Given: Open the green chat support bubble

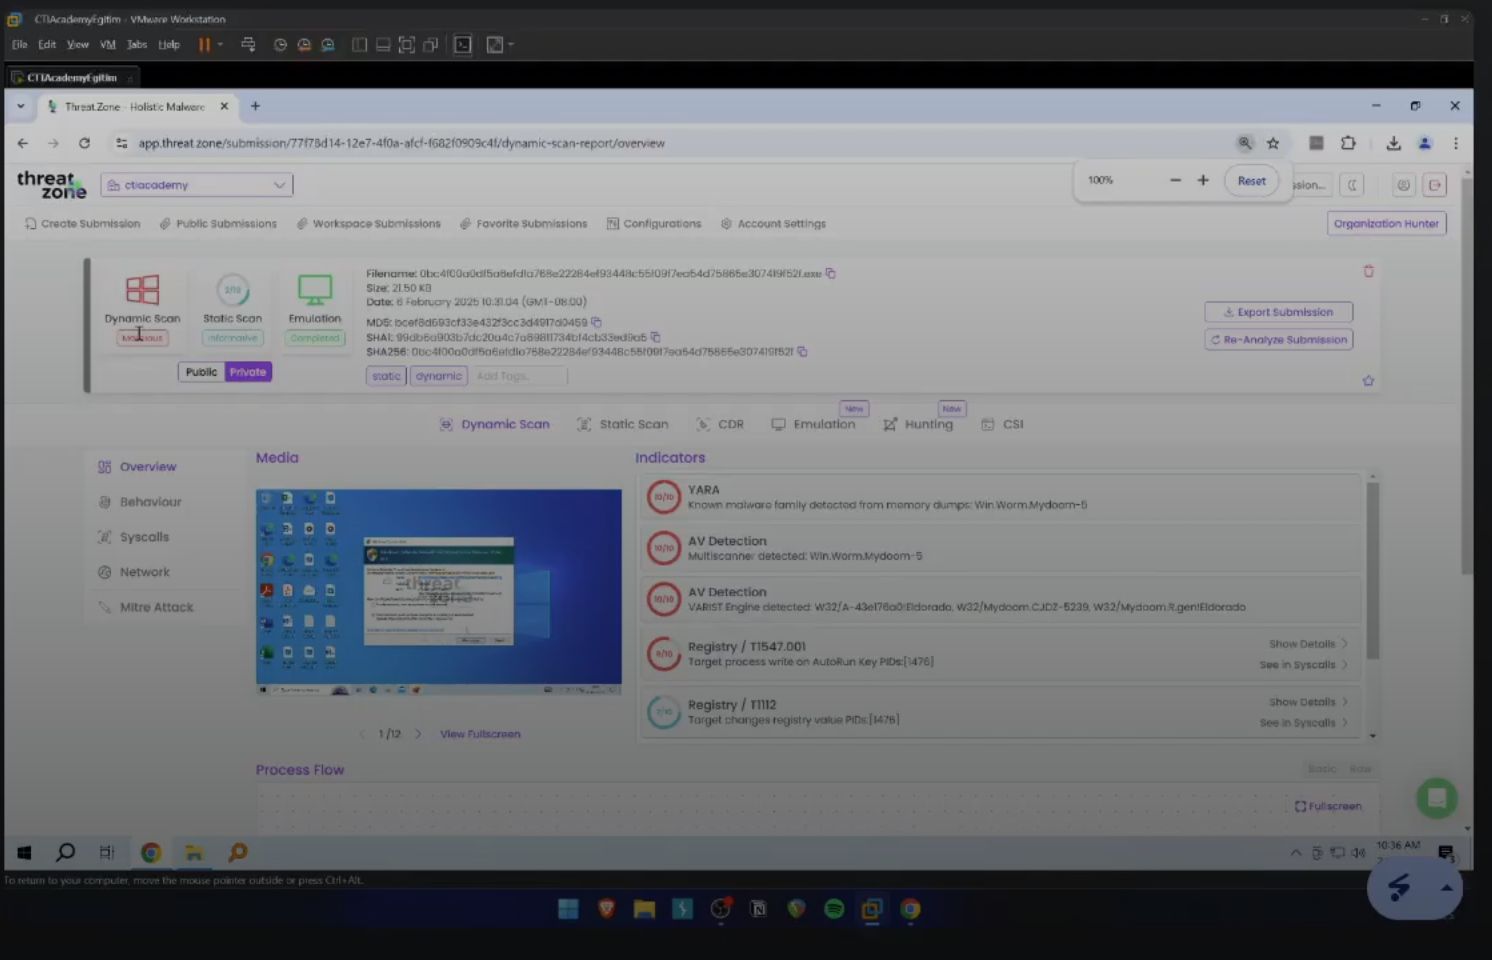Looking at the screenshot, I should pyautogui.click(x=1437, y=798).
